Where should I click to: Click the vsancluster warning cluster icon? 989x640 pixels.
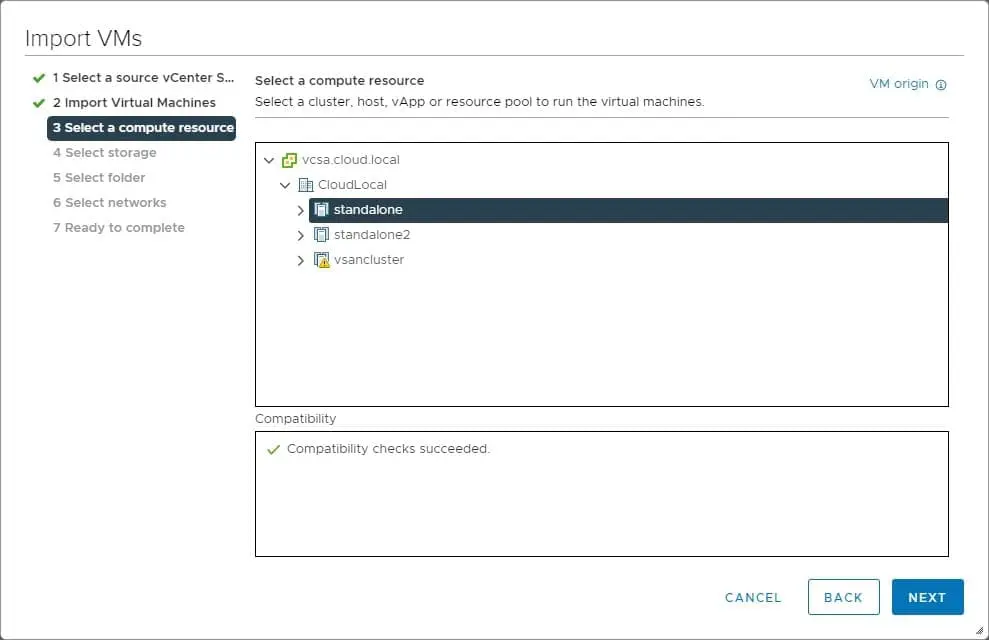point(321,260)
